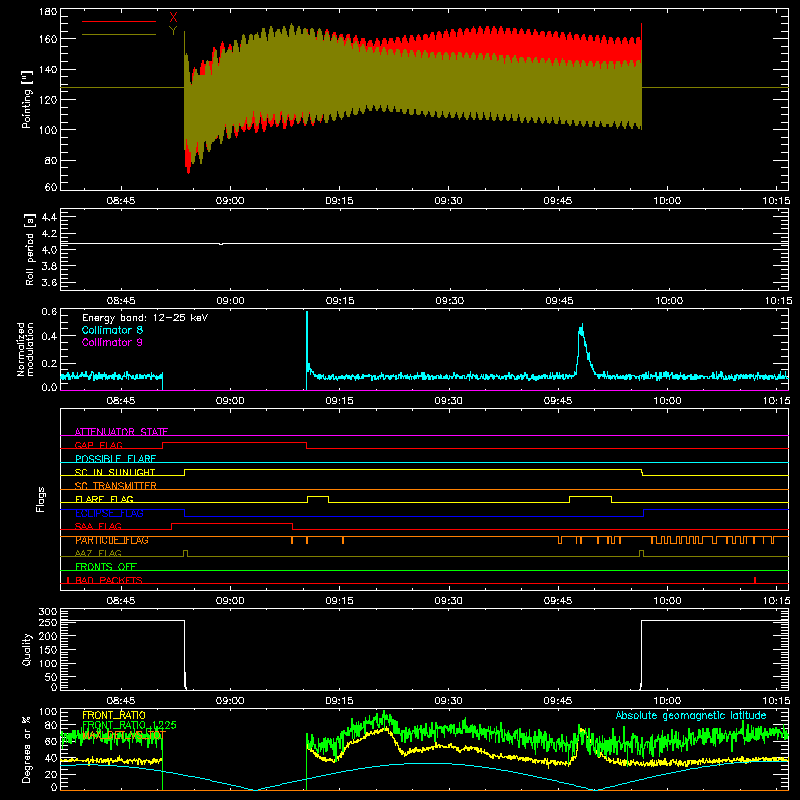Click the olive AAZ_FLAG label
The height and width of the screenshot is (800, 800).
(98, 553)
